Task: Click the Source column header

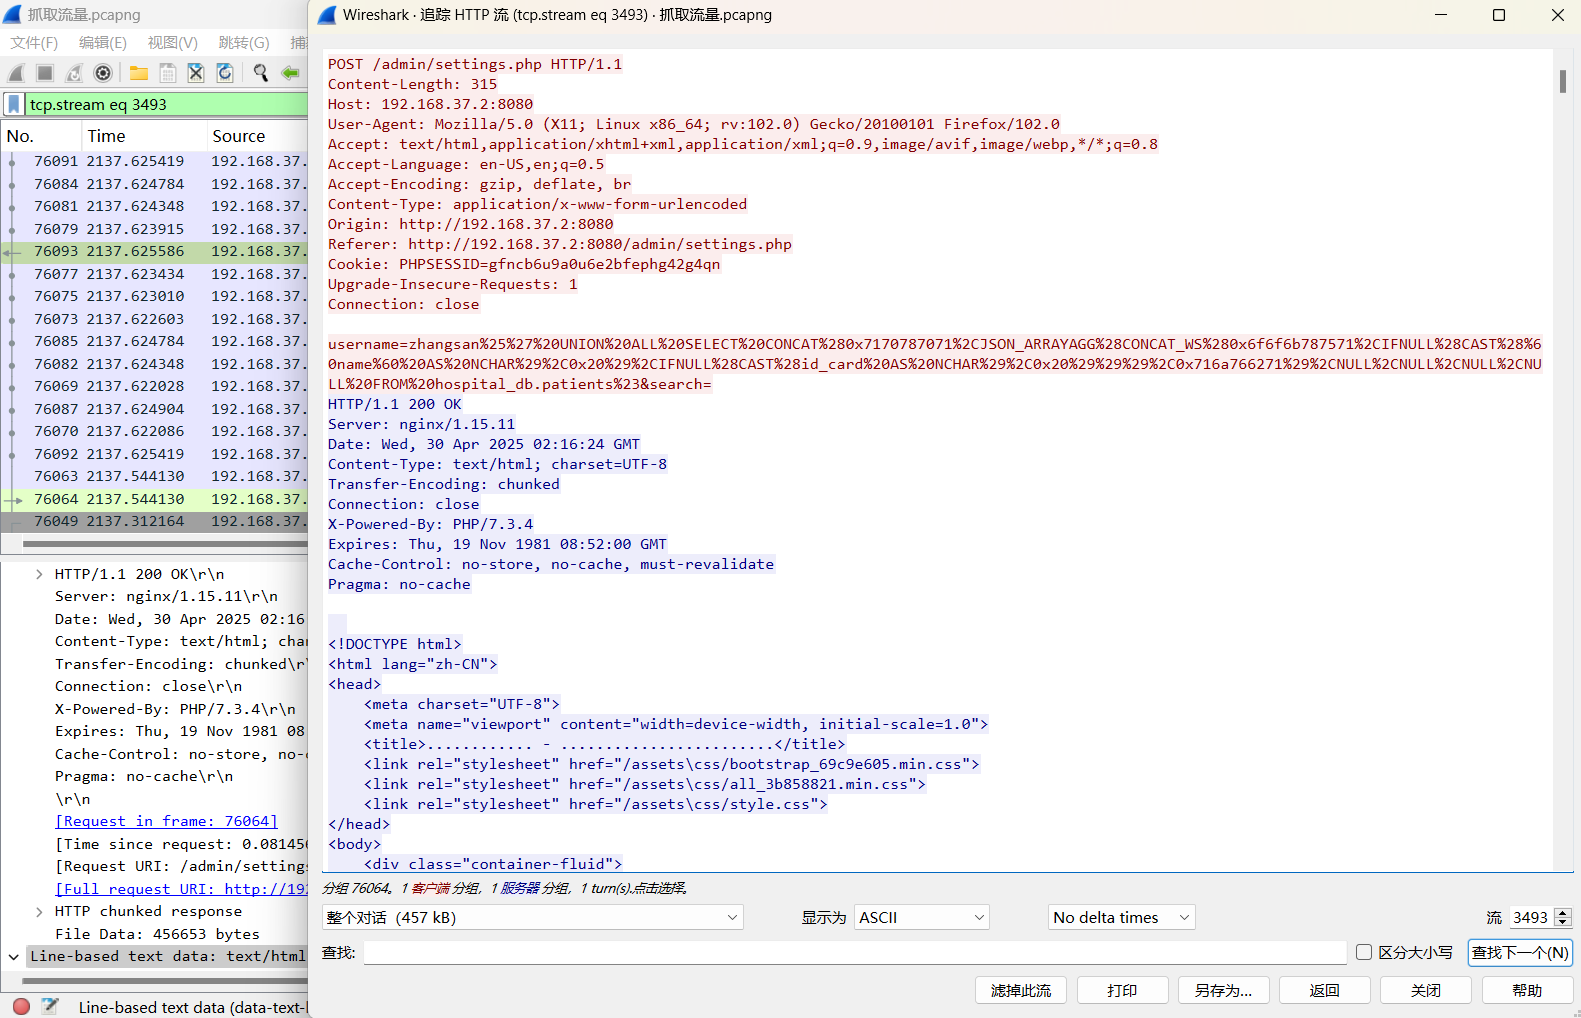Action: click(x=257, y=136)
